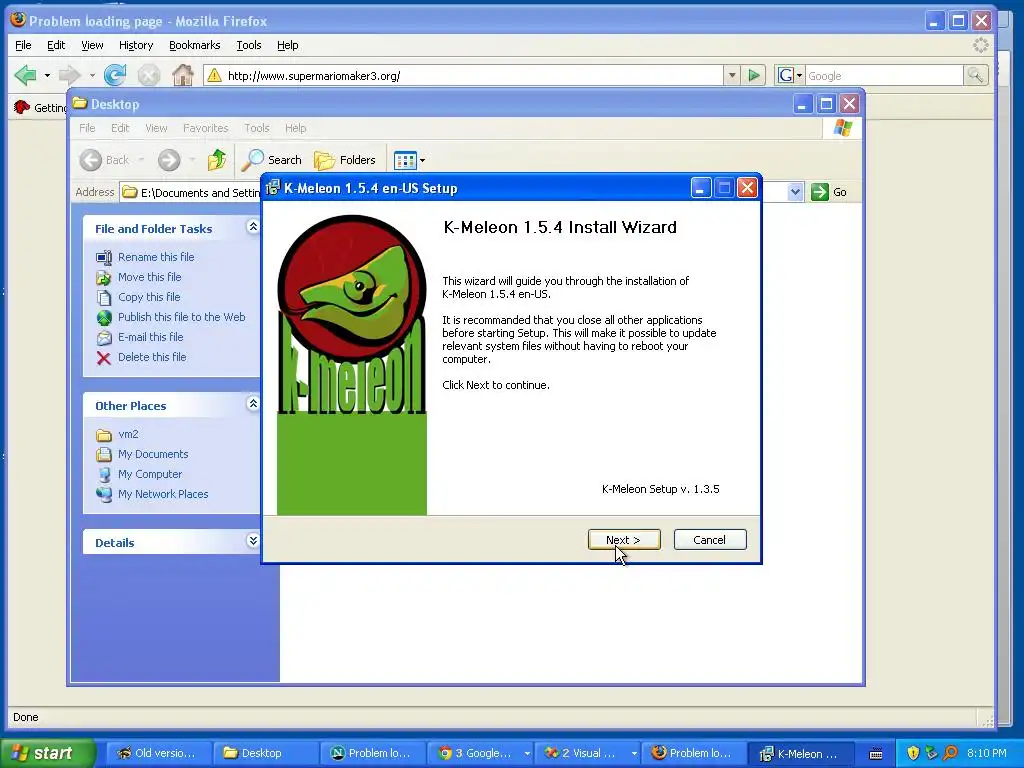Click Search in the explorer toolbar
Screen dimensions: 1024x768
point(272,160)
